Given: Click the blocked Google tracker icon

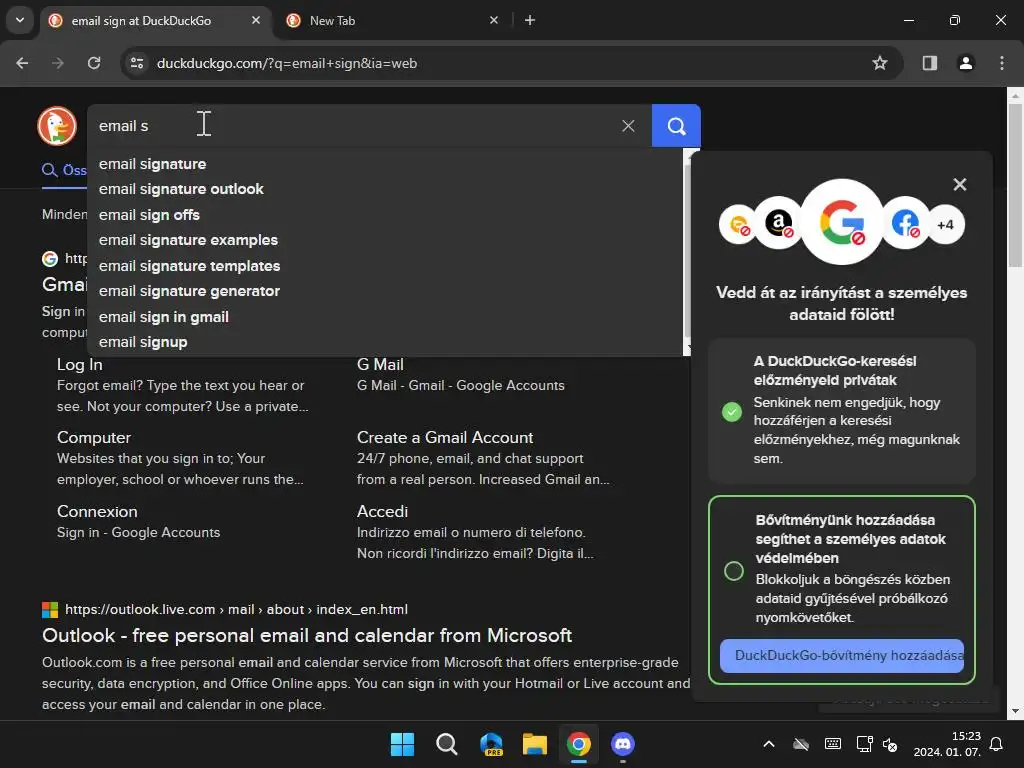Looking at the screenshot, I should (x=842, y=223).
